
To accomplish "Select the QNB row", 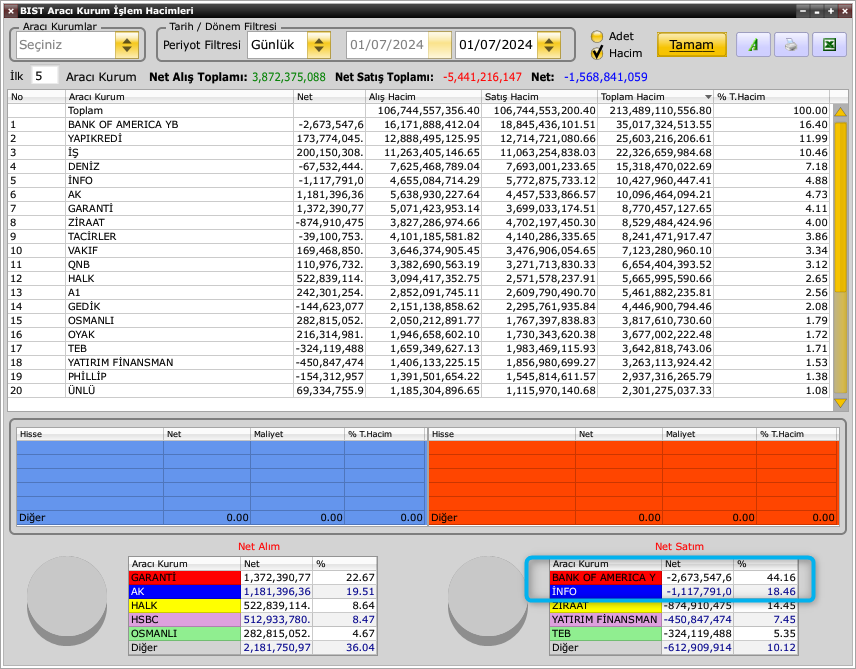I will pos(419,265).
